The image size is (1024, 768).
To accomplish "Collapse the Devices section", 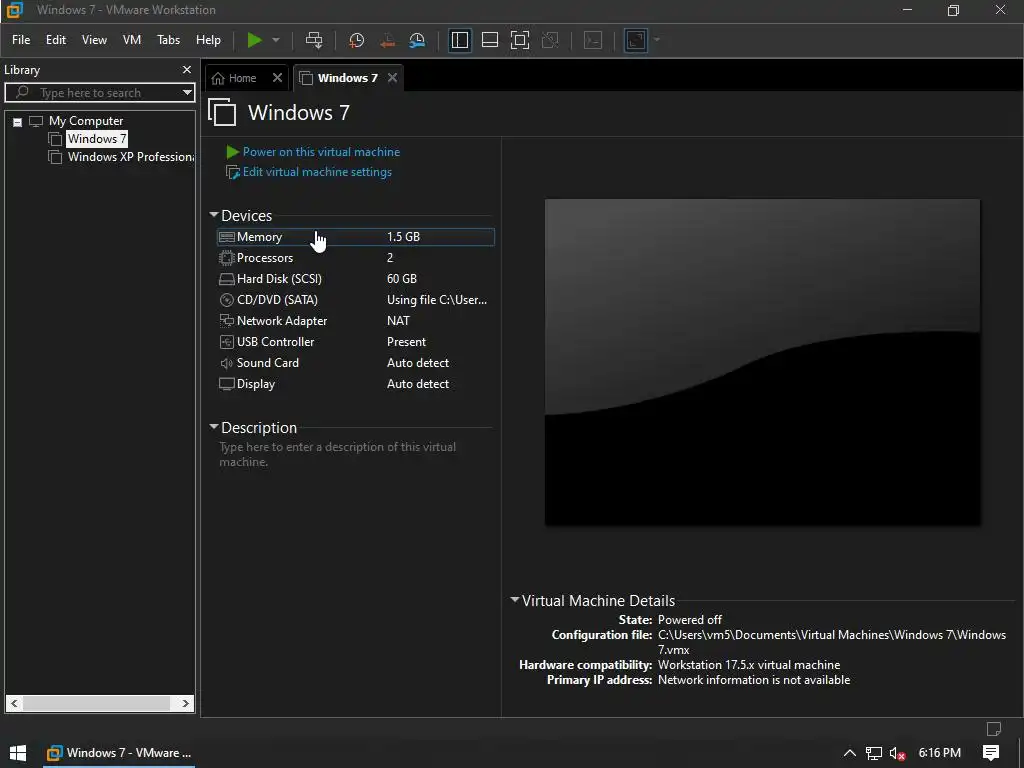I will pyautogui.click(x=214, y=215).
